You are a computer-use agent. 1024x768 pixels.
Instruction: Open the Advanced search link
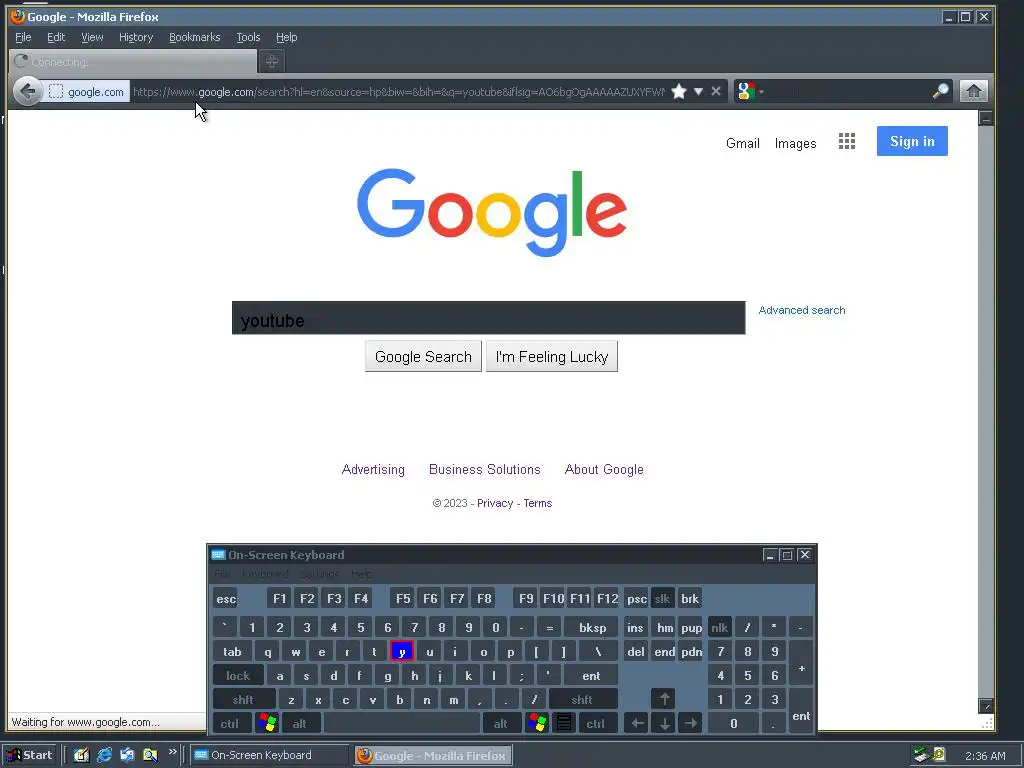tap(801, 310)
